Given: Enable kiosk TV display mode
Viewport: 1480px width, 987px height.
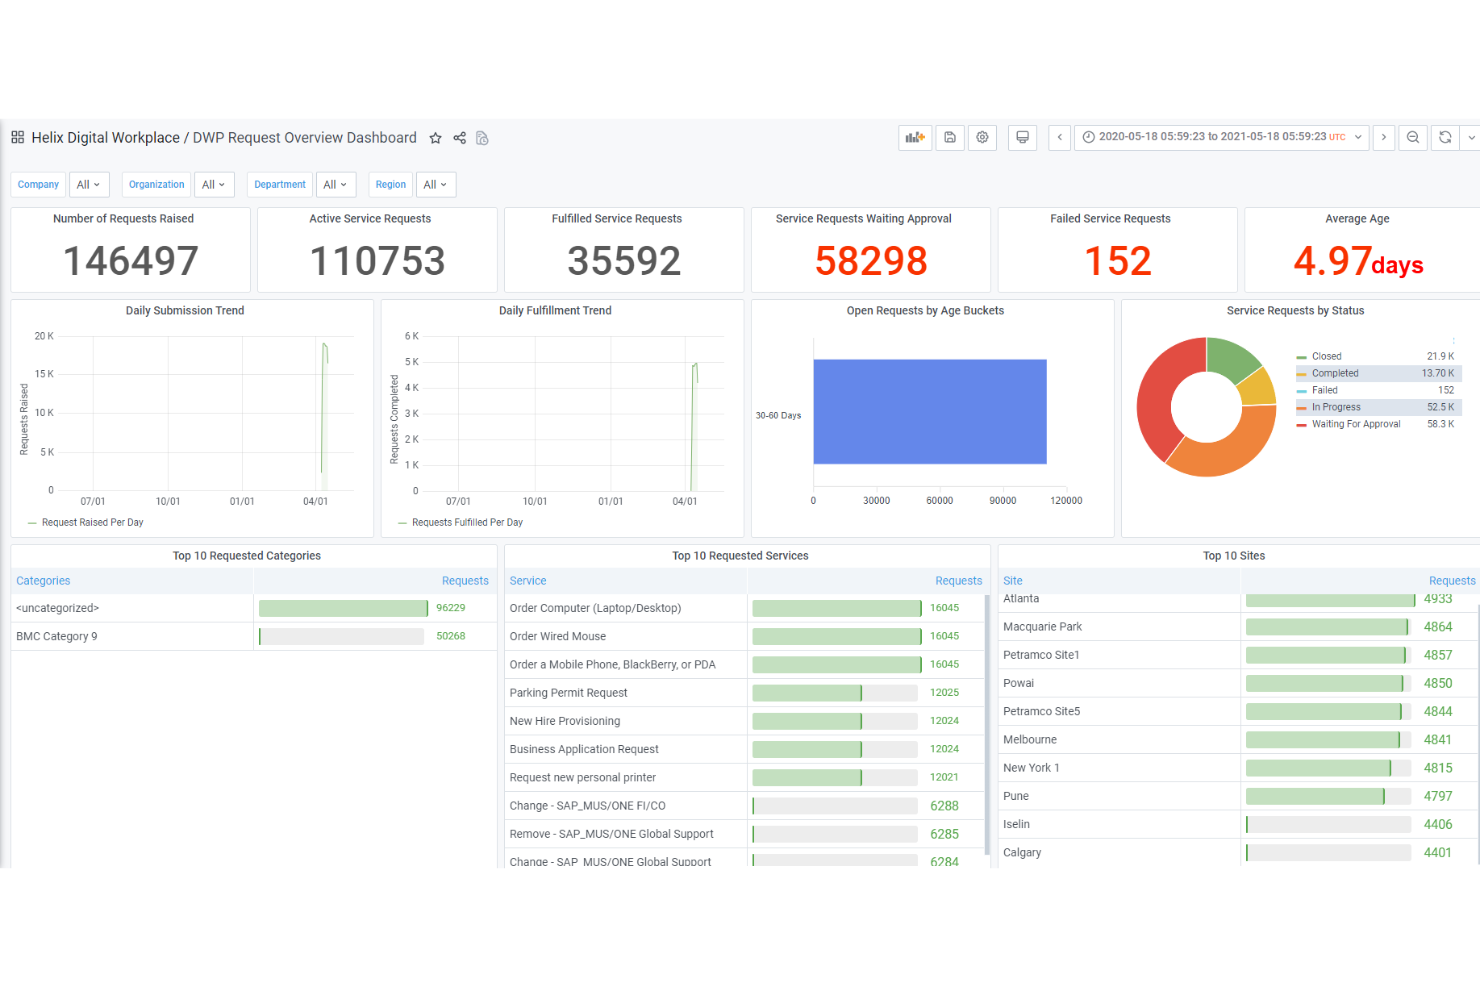Looking at the screenshot, I should tap(1022, 137).
